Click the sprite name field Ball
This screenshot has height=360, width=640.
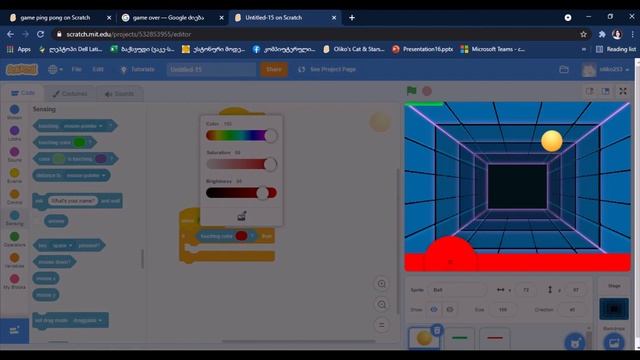[x=457, y=290]
